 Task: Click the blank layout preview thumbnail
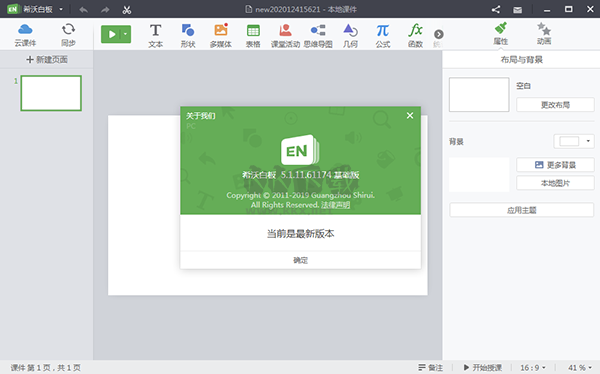pyautogui.click(x=479, y=95)
